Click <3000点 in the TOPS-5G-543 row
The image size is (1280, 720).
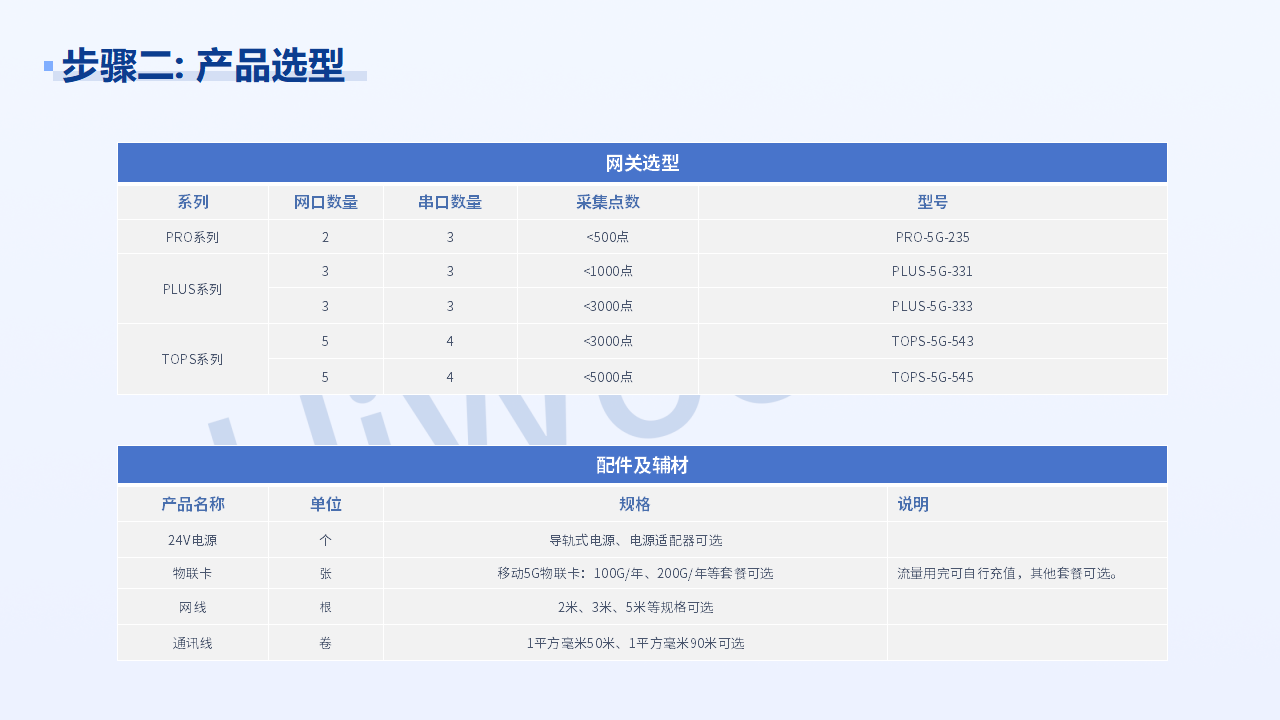coord(608,341)
